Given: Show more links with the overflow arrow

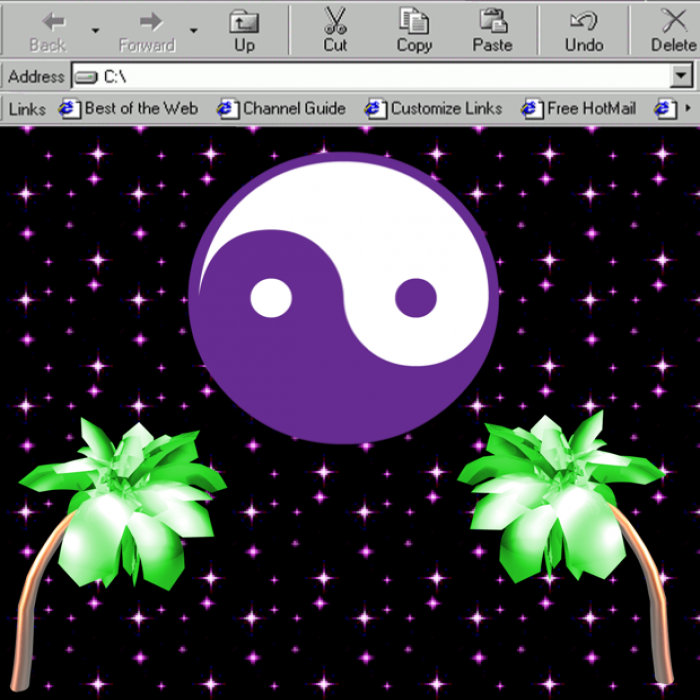Looking at the screenshot, I should tap(687, 108).
